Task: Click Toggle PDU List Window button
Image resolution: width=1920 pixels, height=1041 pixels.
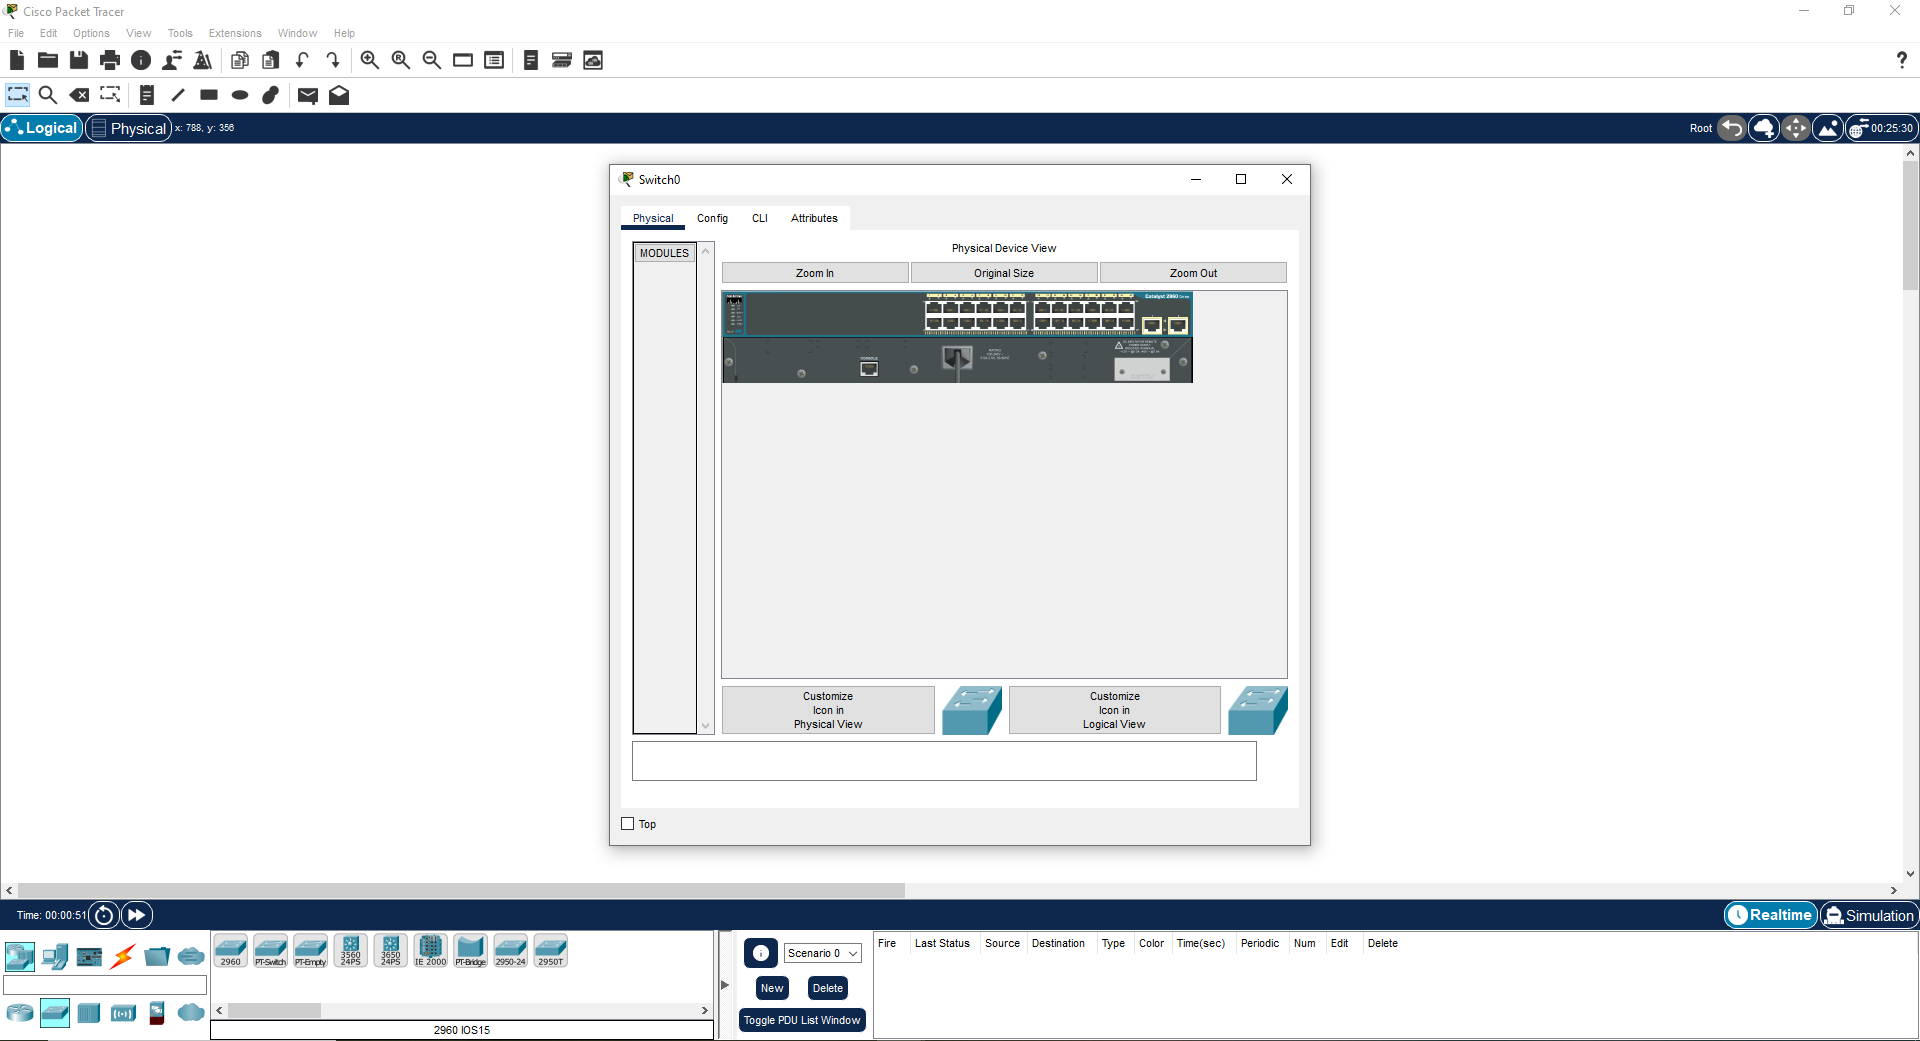Action: point(801,1020)
